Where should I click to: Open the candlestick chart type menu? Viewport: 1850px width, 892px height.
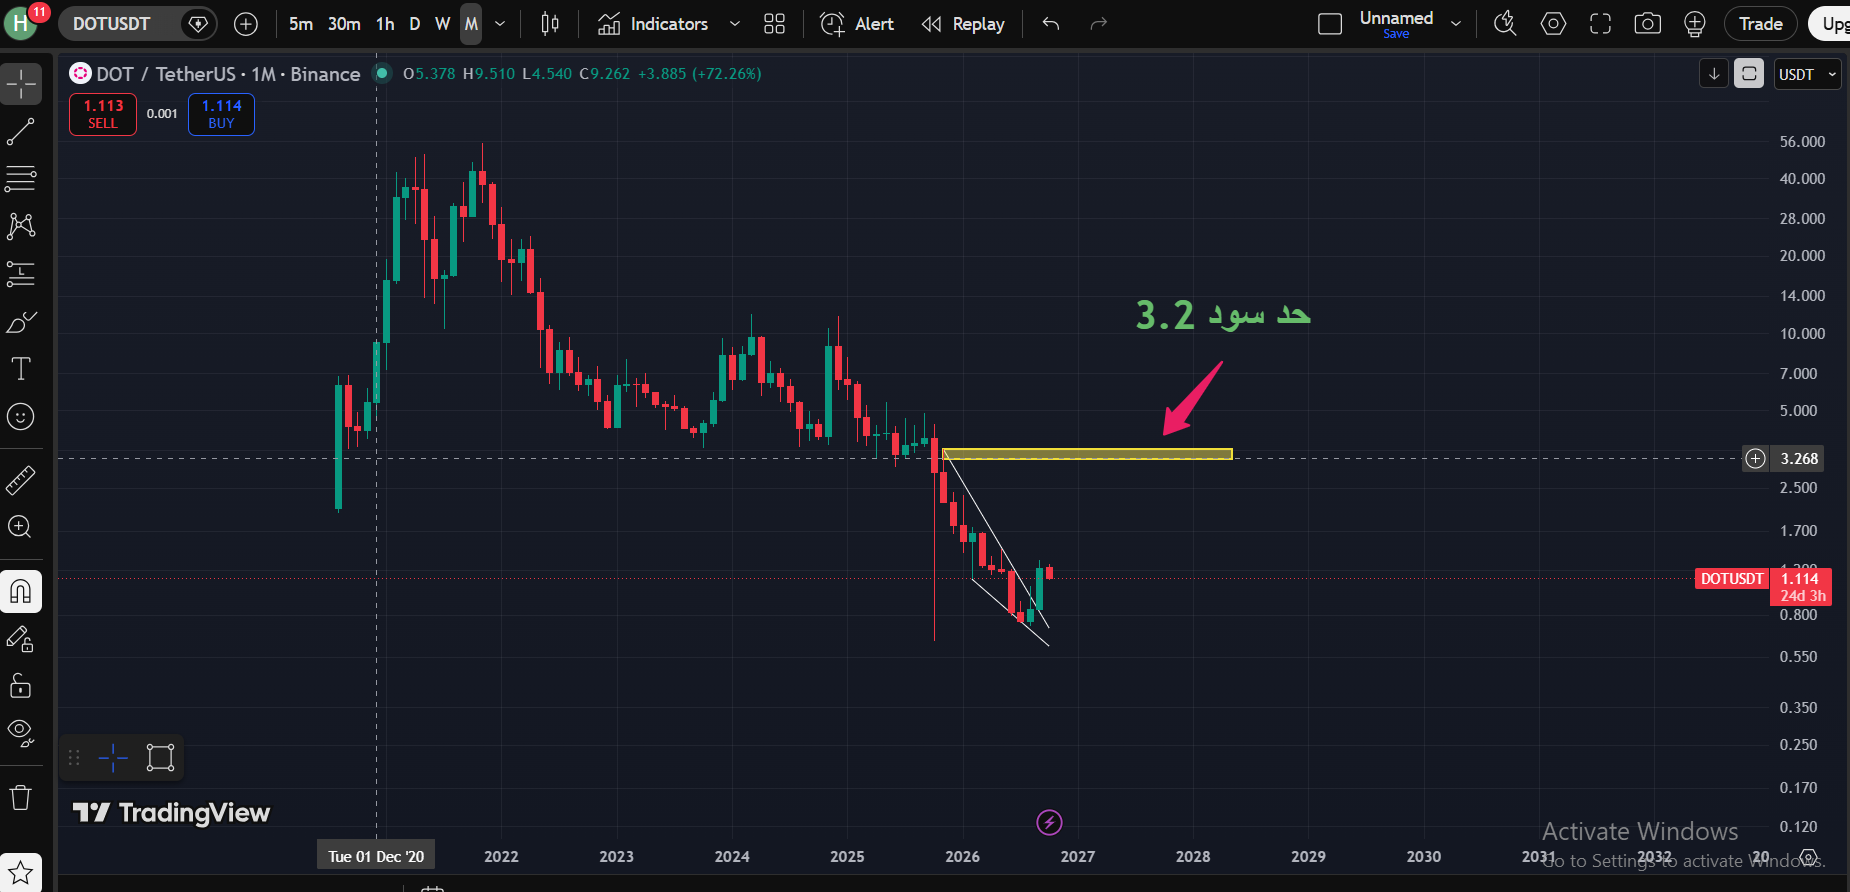pos(550,24)
